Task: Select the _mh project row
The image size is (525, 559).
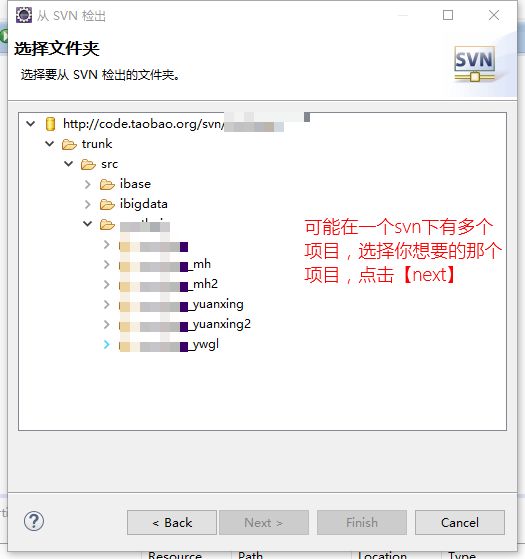Action: click(165, 264)
